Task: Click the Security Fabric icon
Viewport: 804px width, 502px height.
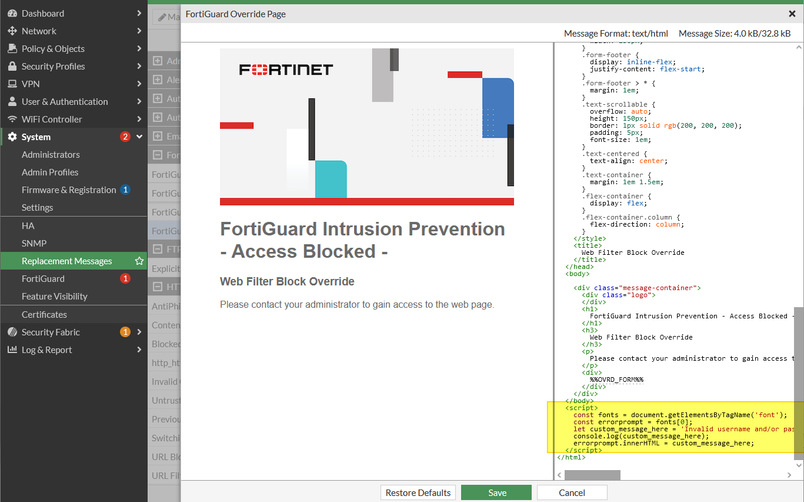Action: tap(12, 332)
